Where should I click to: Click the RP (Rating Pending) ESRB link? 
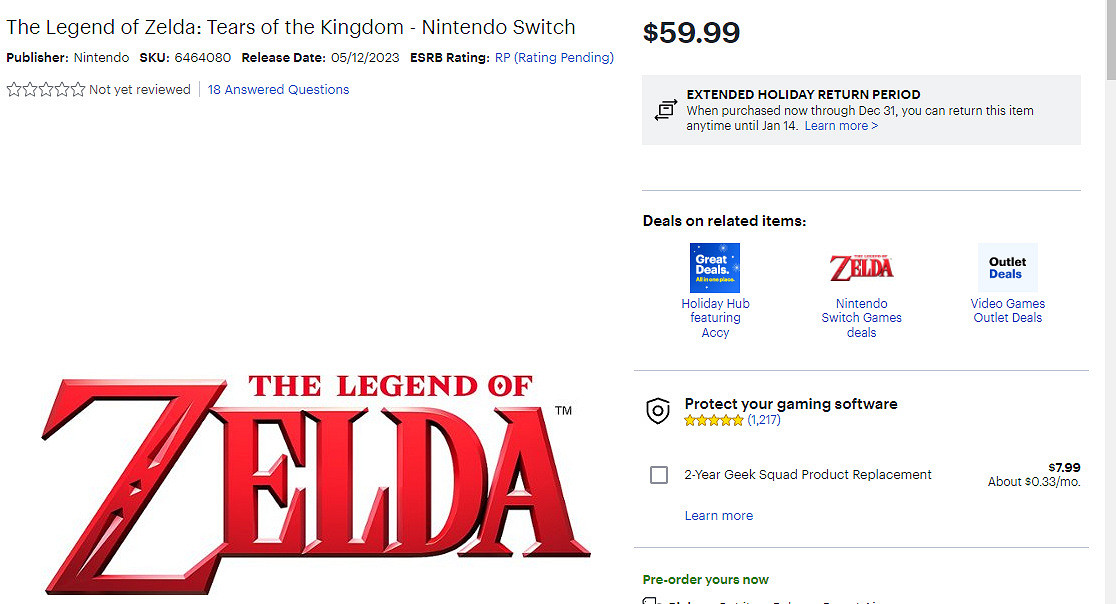pyautogui.click(x=554, y=58)
